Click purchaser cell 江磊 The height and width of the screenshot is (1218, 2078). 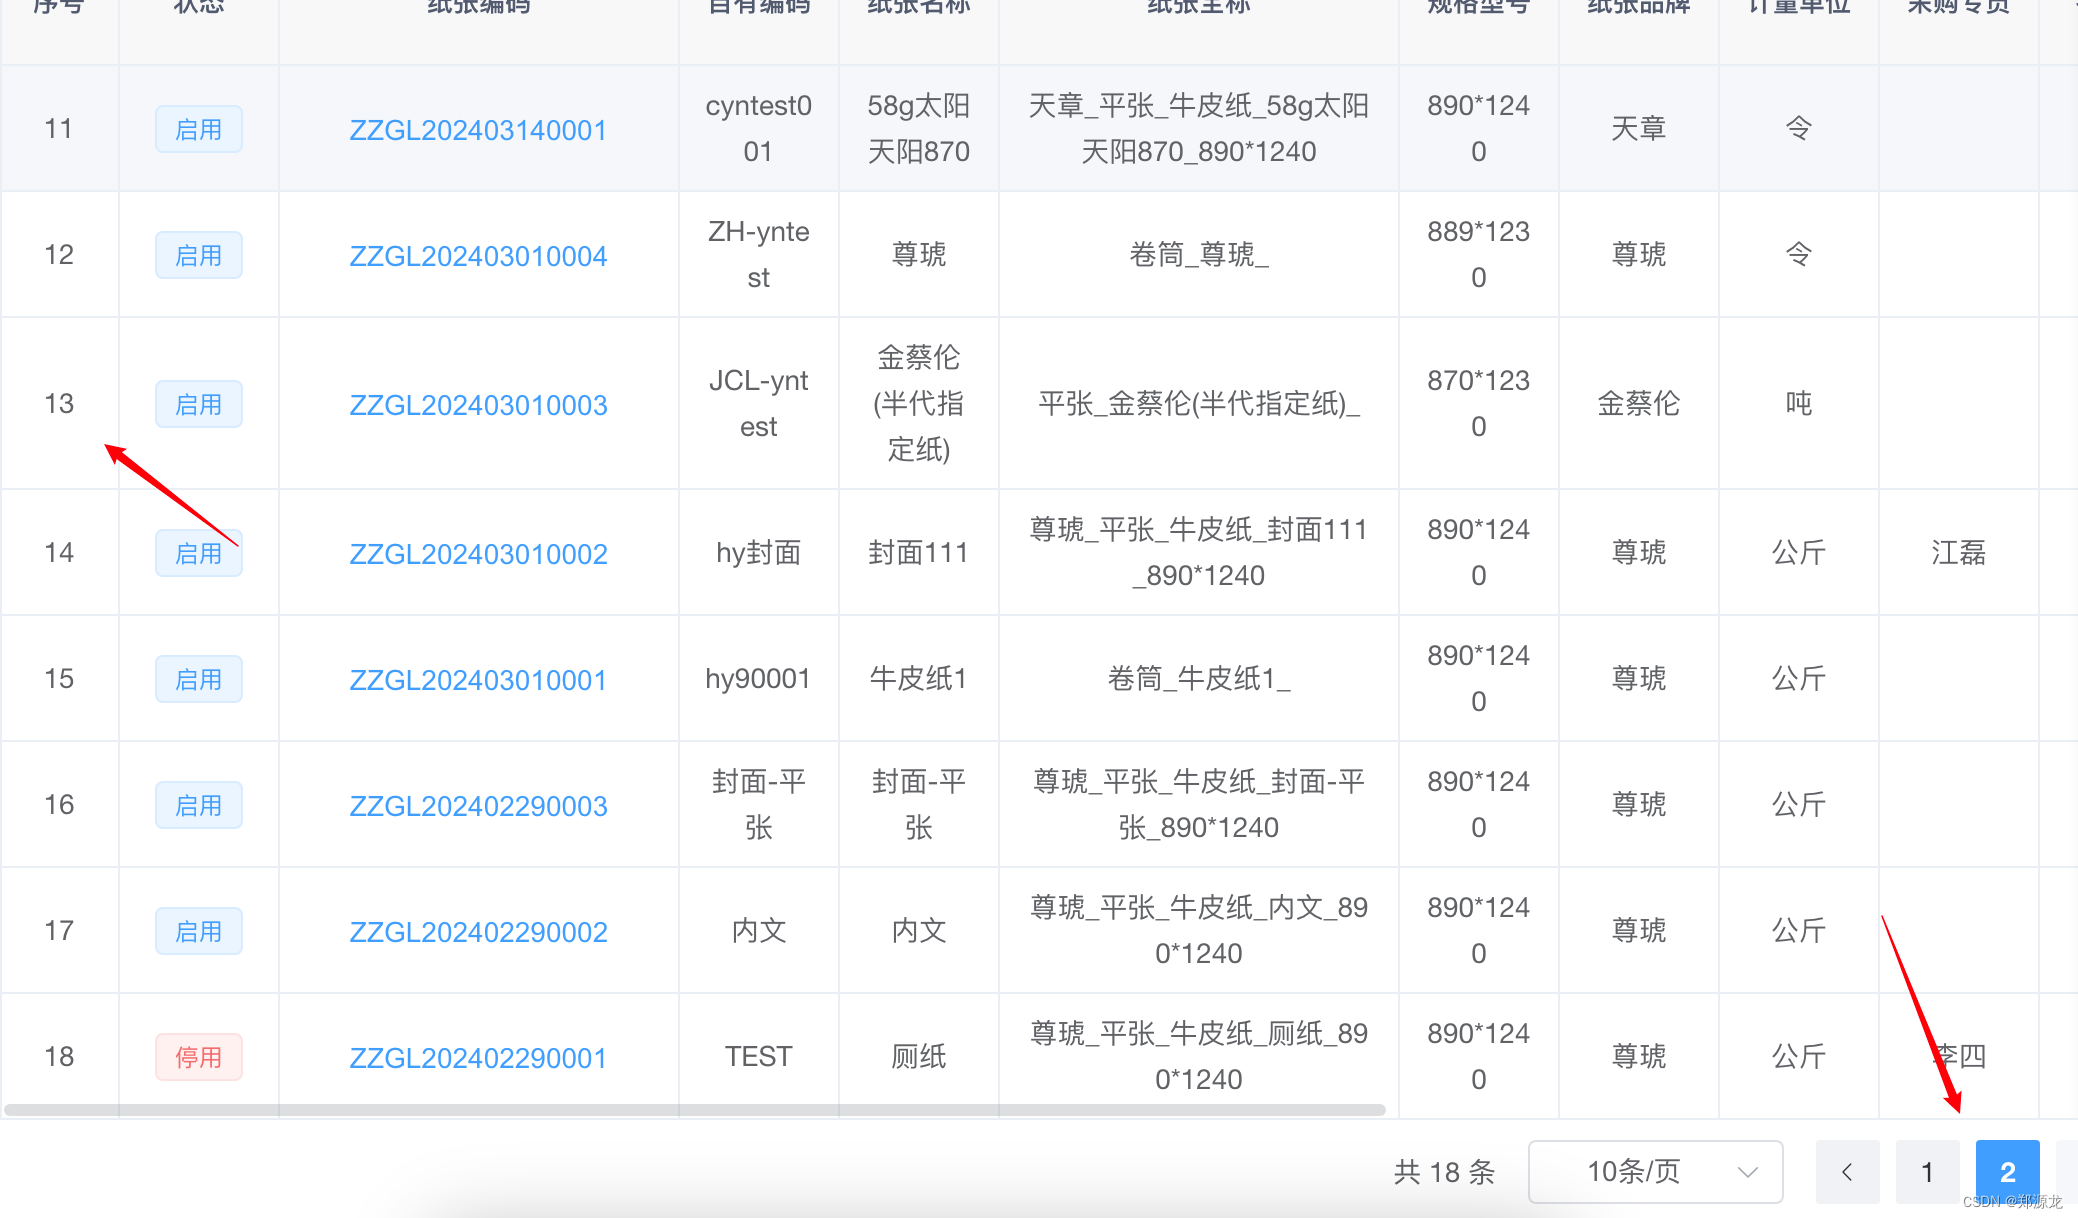click(1959, 553)
